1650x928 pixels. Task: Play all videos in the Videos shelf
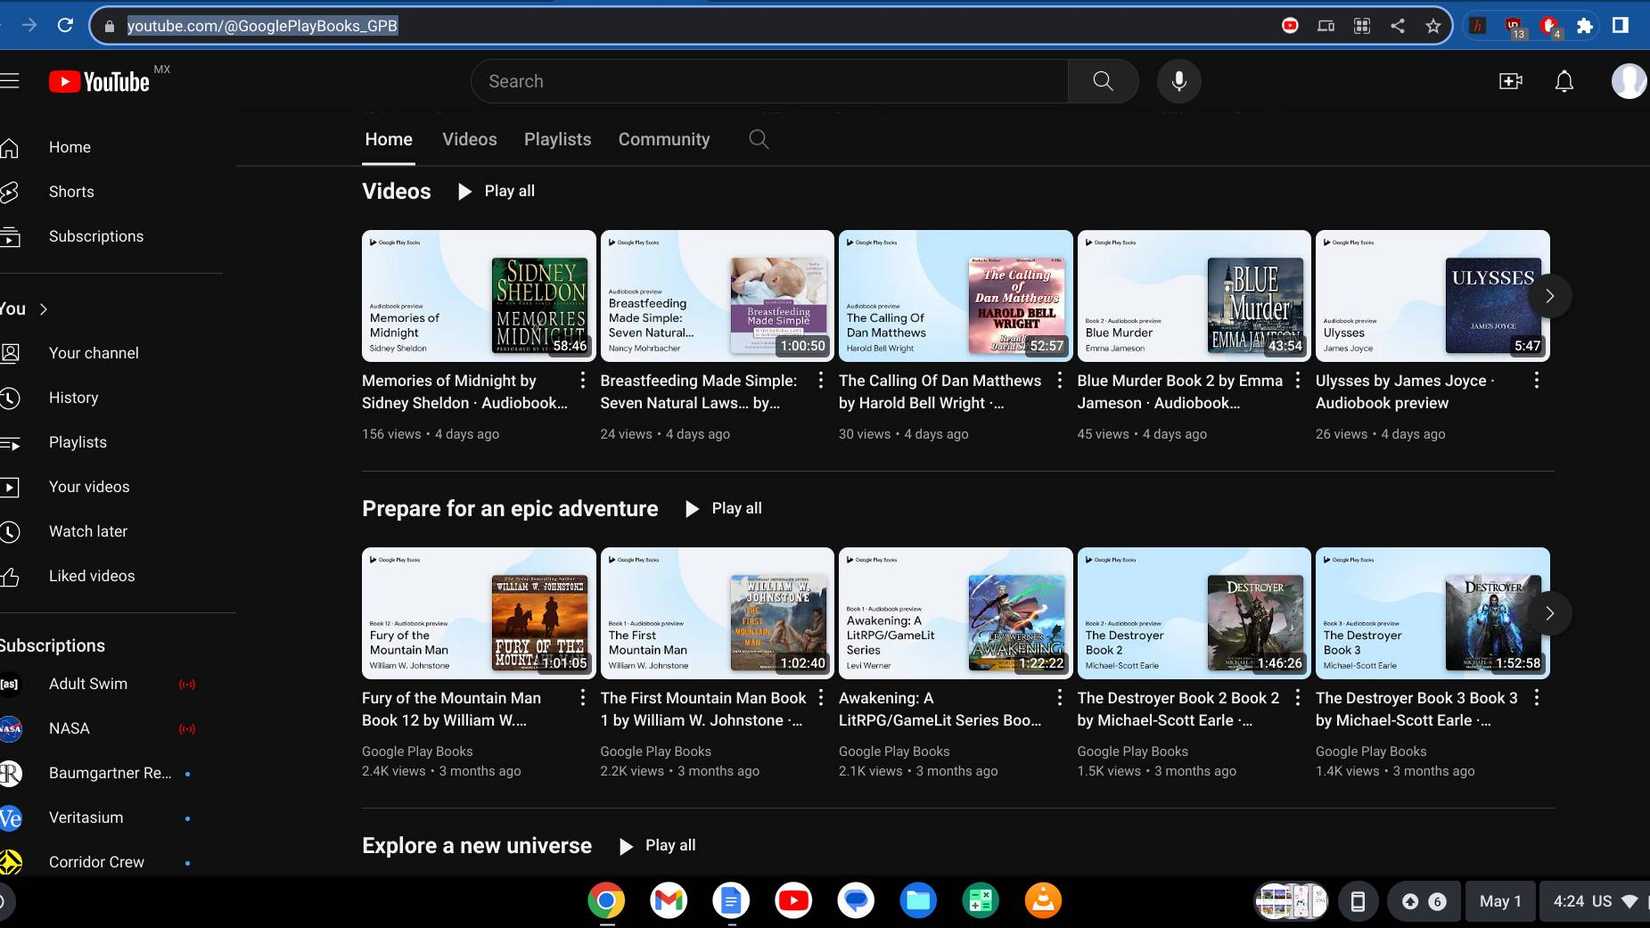click(x=496, y=191)
